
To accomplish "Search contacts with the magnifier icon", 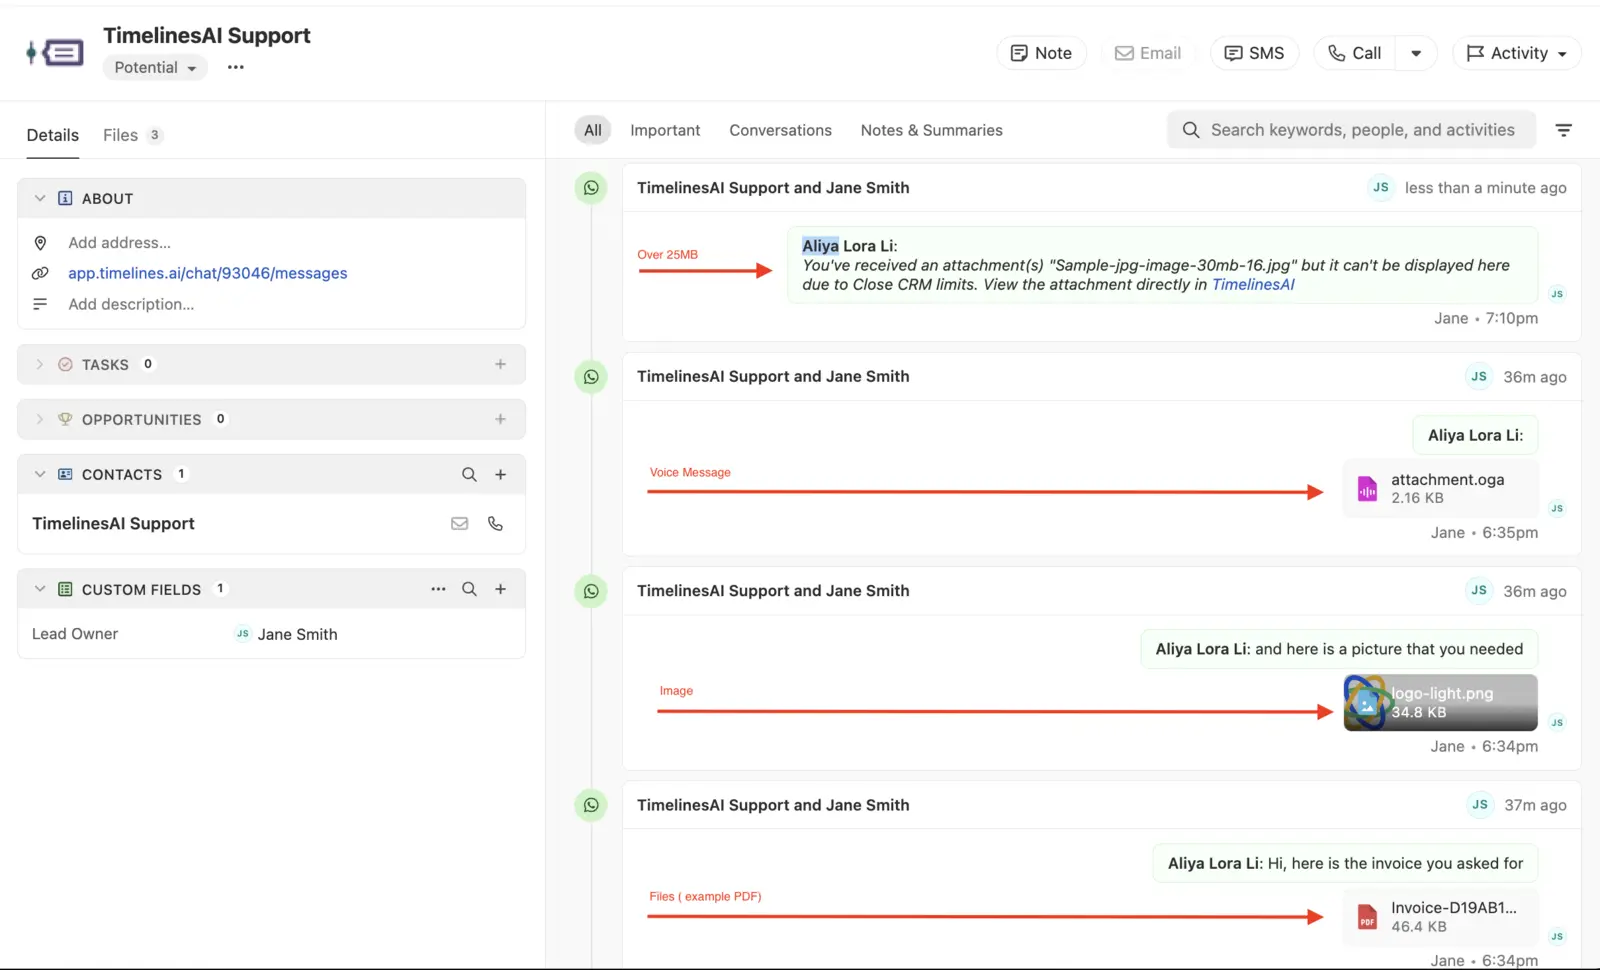I will (469, 474).
